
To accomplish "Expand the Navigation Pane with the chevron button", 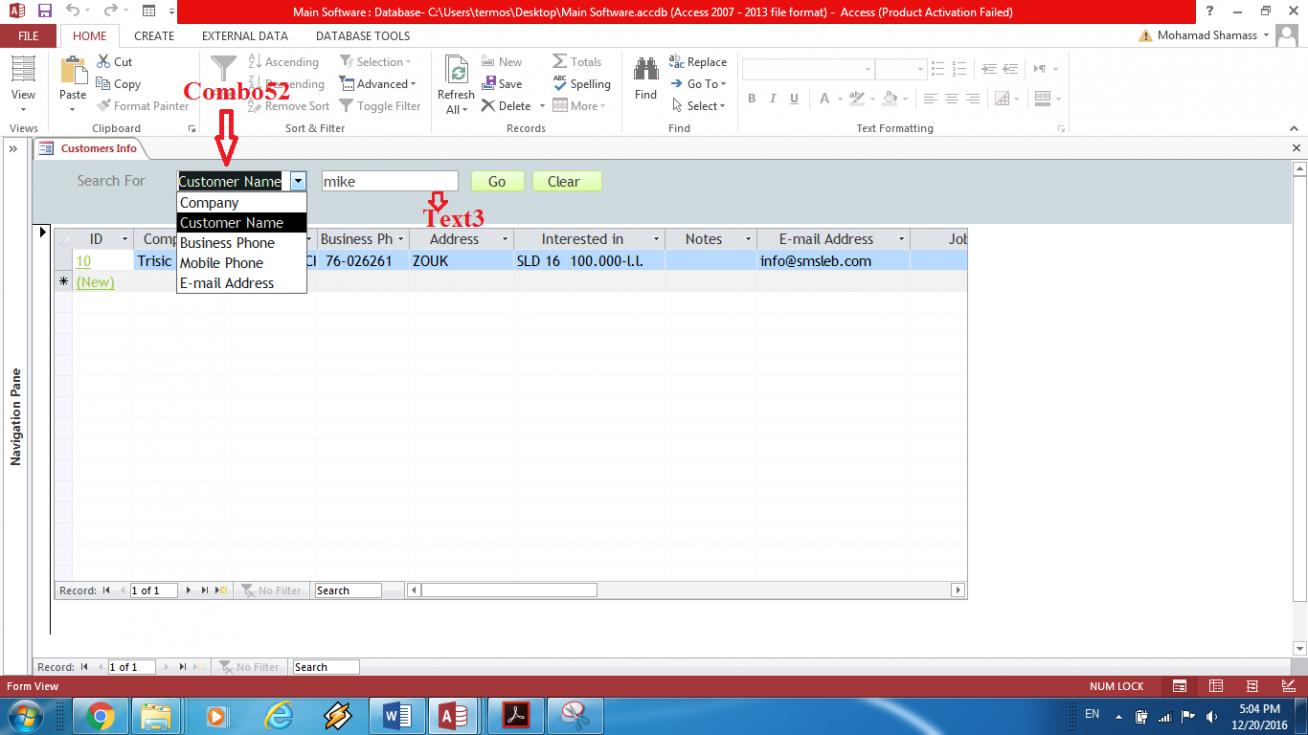I will pyautogui.click(x=14, y=149).
